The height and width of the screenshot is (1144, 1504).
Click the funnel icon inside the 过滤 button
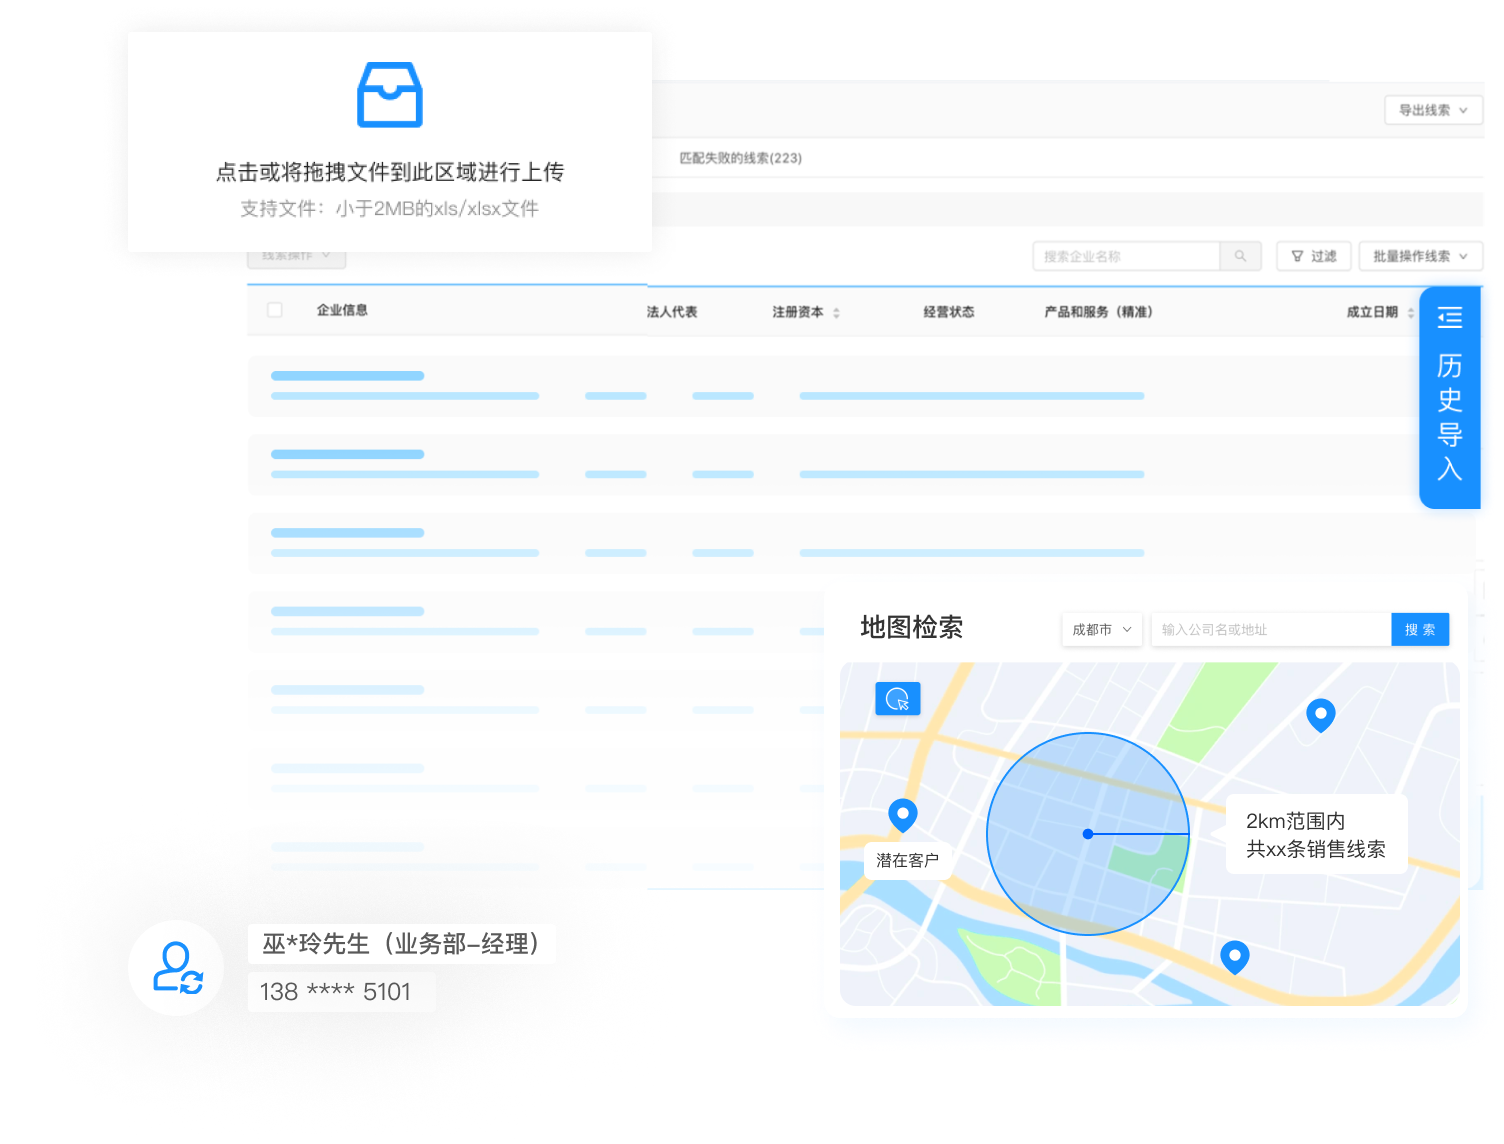[x=1297, y=256]
